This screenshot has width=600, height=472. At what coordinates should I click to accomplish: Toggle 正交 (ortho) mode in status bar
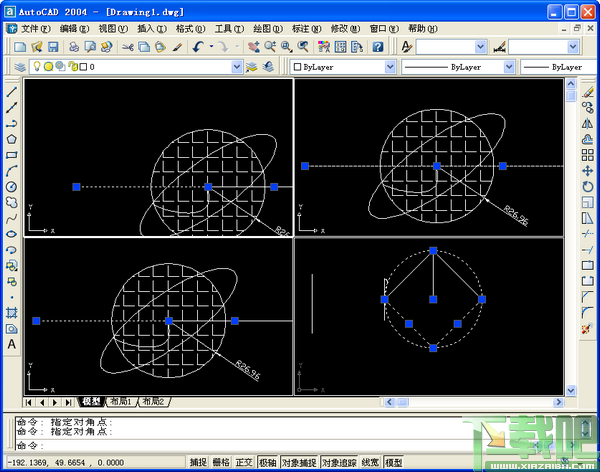pos(244,462)
